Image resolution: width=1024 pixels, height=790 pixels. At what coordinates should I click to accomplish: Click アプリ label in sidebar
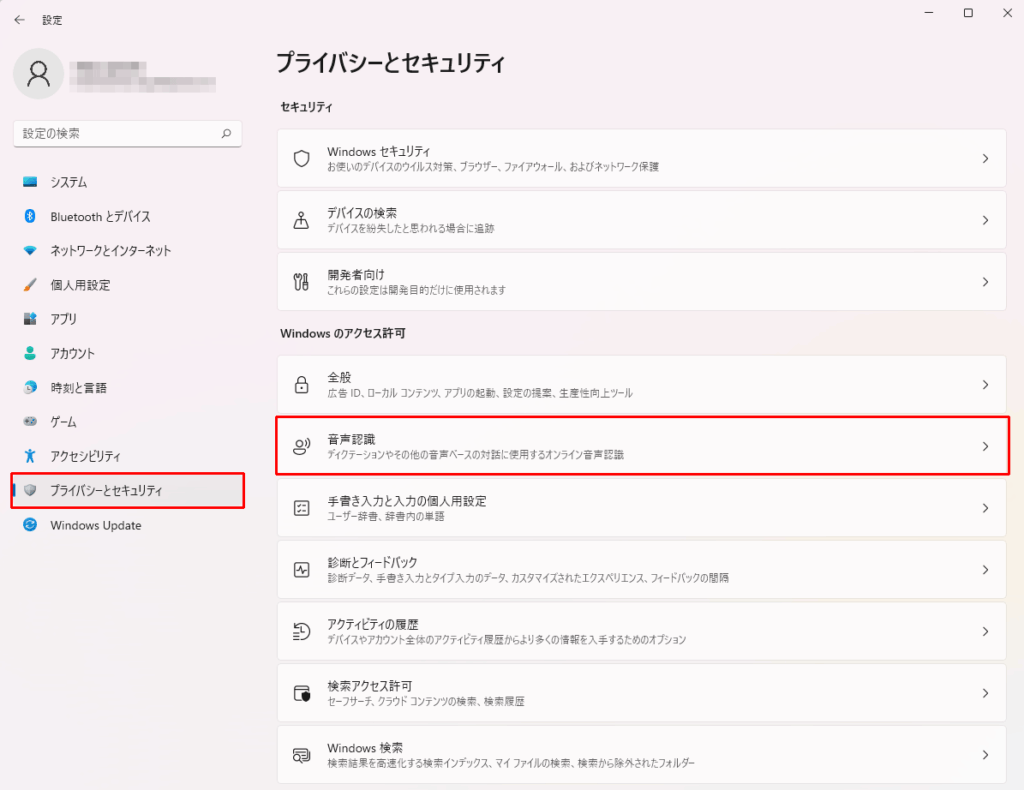63,319
